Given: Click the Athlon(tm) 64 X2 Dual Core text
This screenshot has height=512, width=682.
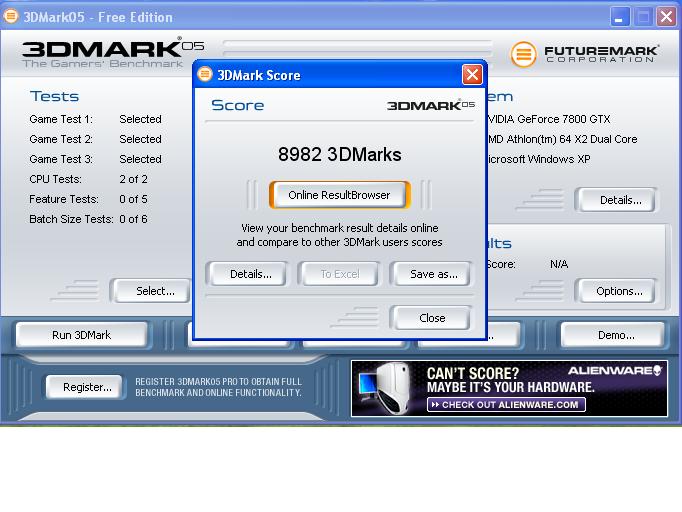Looking at the screenshot, I should (572, 139).
